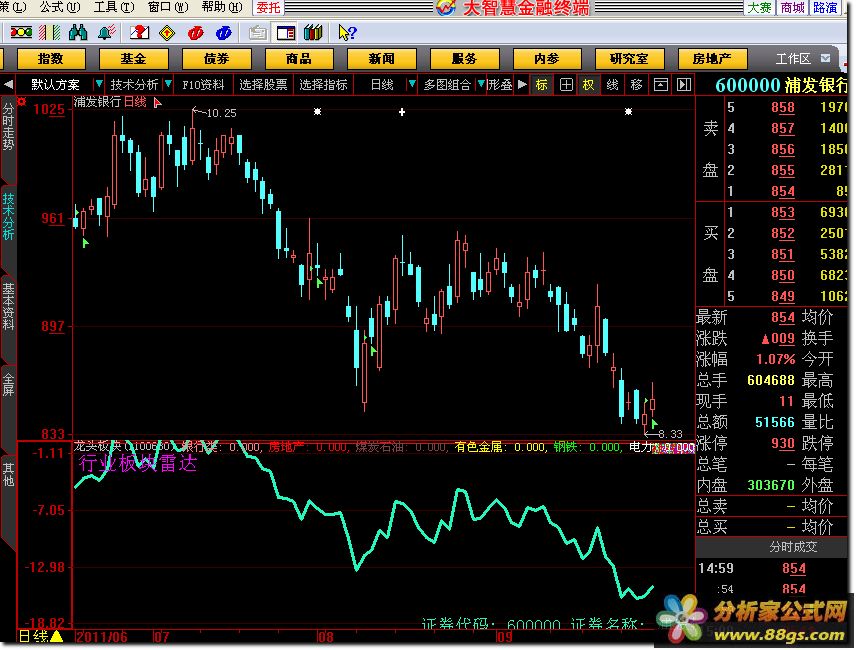Viewport: 856px width, 650px height.
Task: Open the 窗口 menu
Action: pyautogui.click(x=168, y=8)
